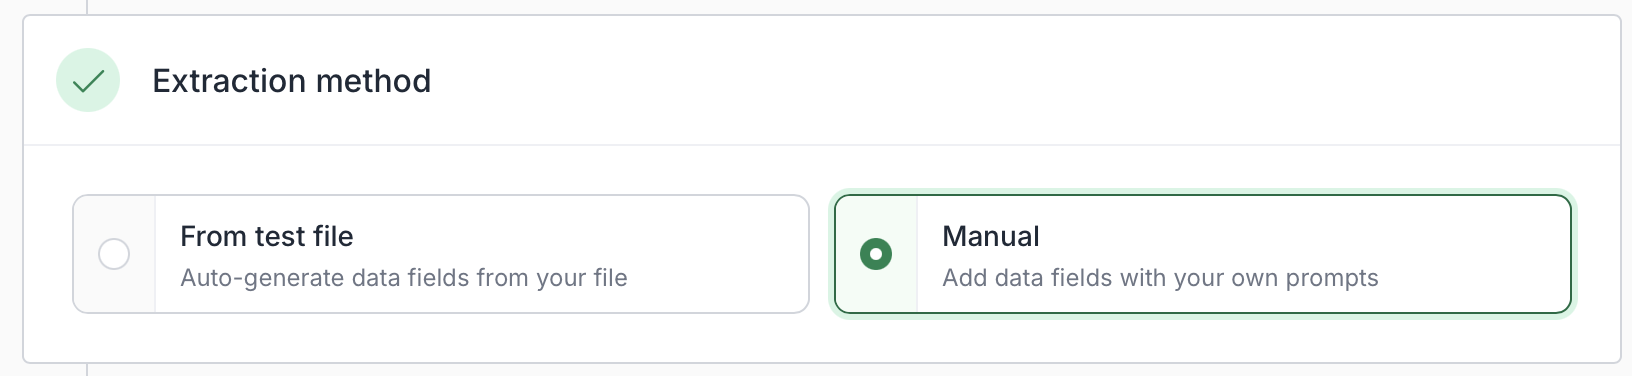Click the vertical step connector line above the checkmark
The height and width of the screenshot is (376, 1632).
click(x=87, y=7)
